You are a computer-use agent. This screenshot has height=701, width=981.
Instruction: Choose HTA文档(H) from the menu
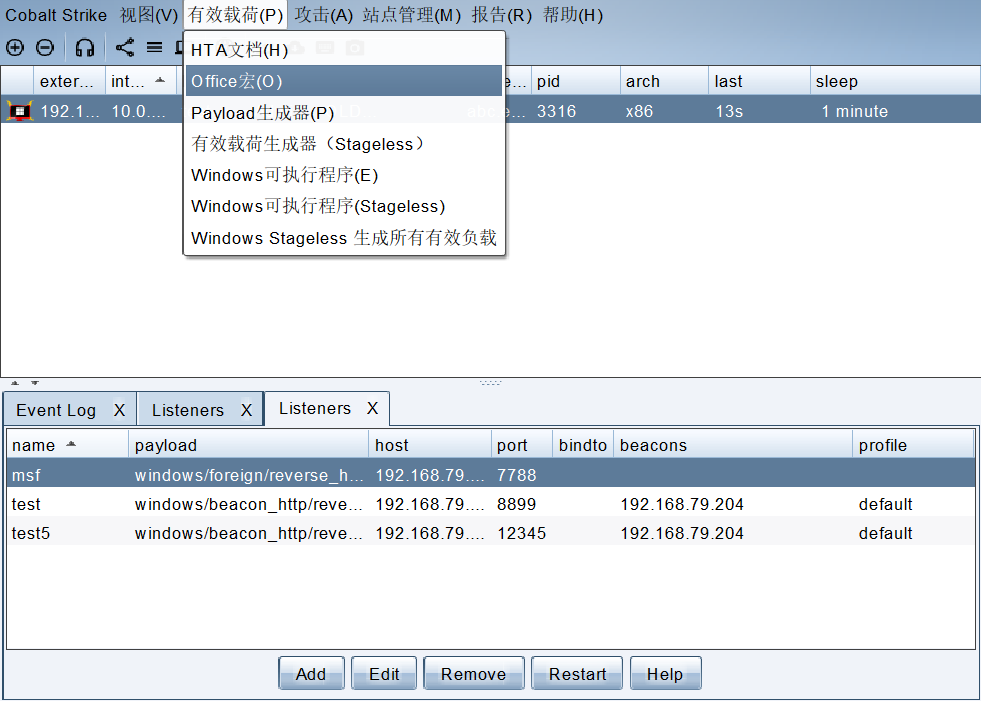pyautogui.click(x=343, y=50)
